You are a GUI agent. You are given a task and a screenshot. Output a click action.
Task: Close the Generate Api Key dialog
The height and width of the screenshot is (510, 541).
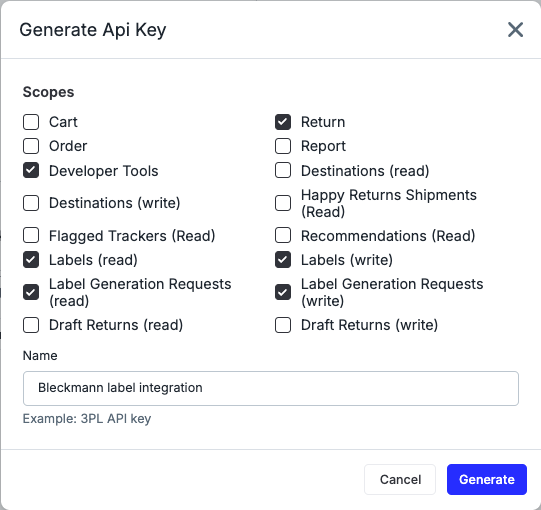[x=515, y=29]
